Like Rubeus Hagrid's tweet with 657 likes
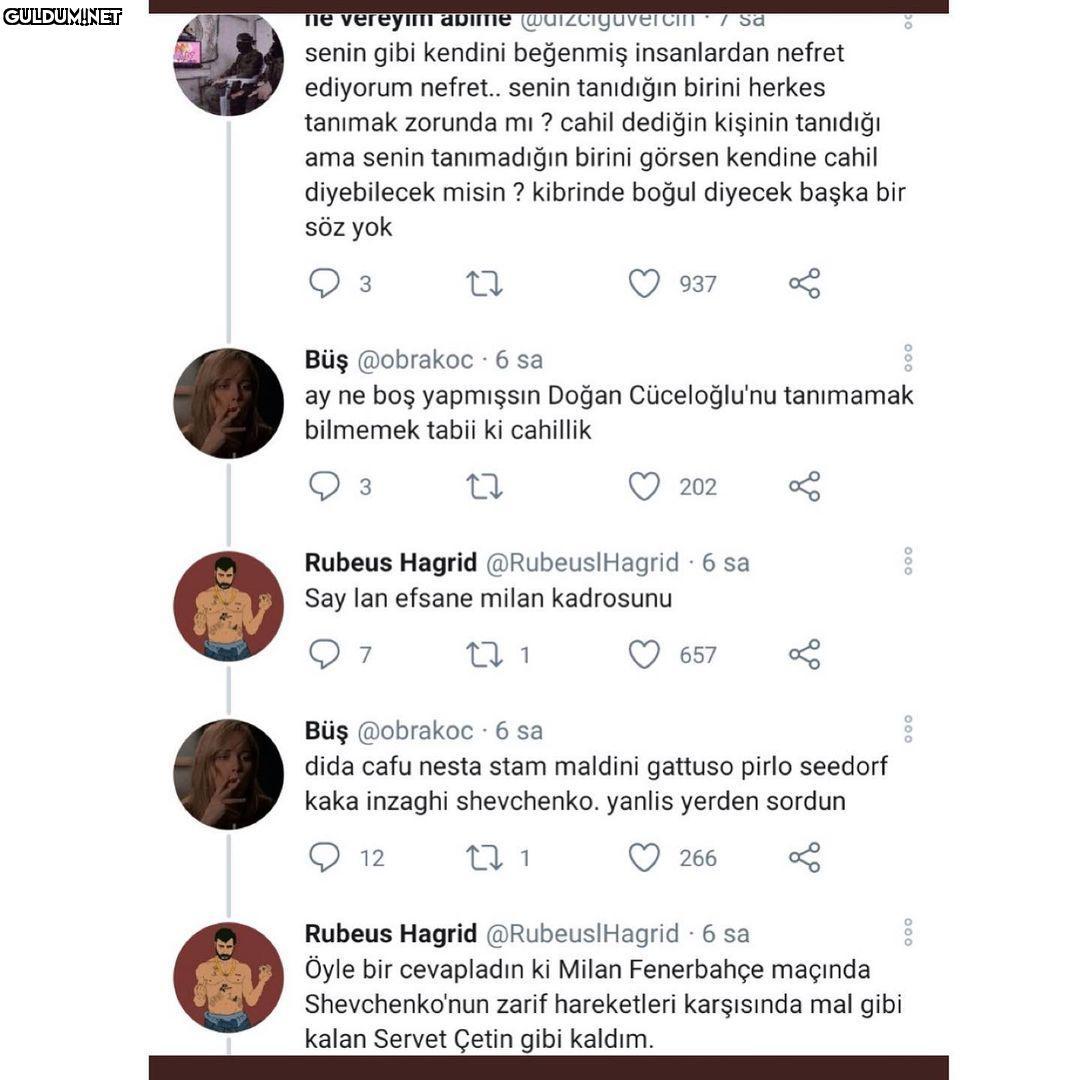1080x1080 pixels. (644, 654)
